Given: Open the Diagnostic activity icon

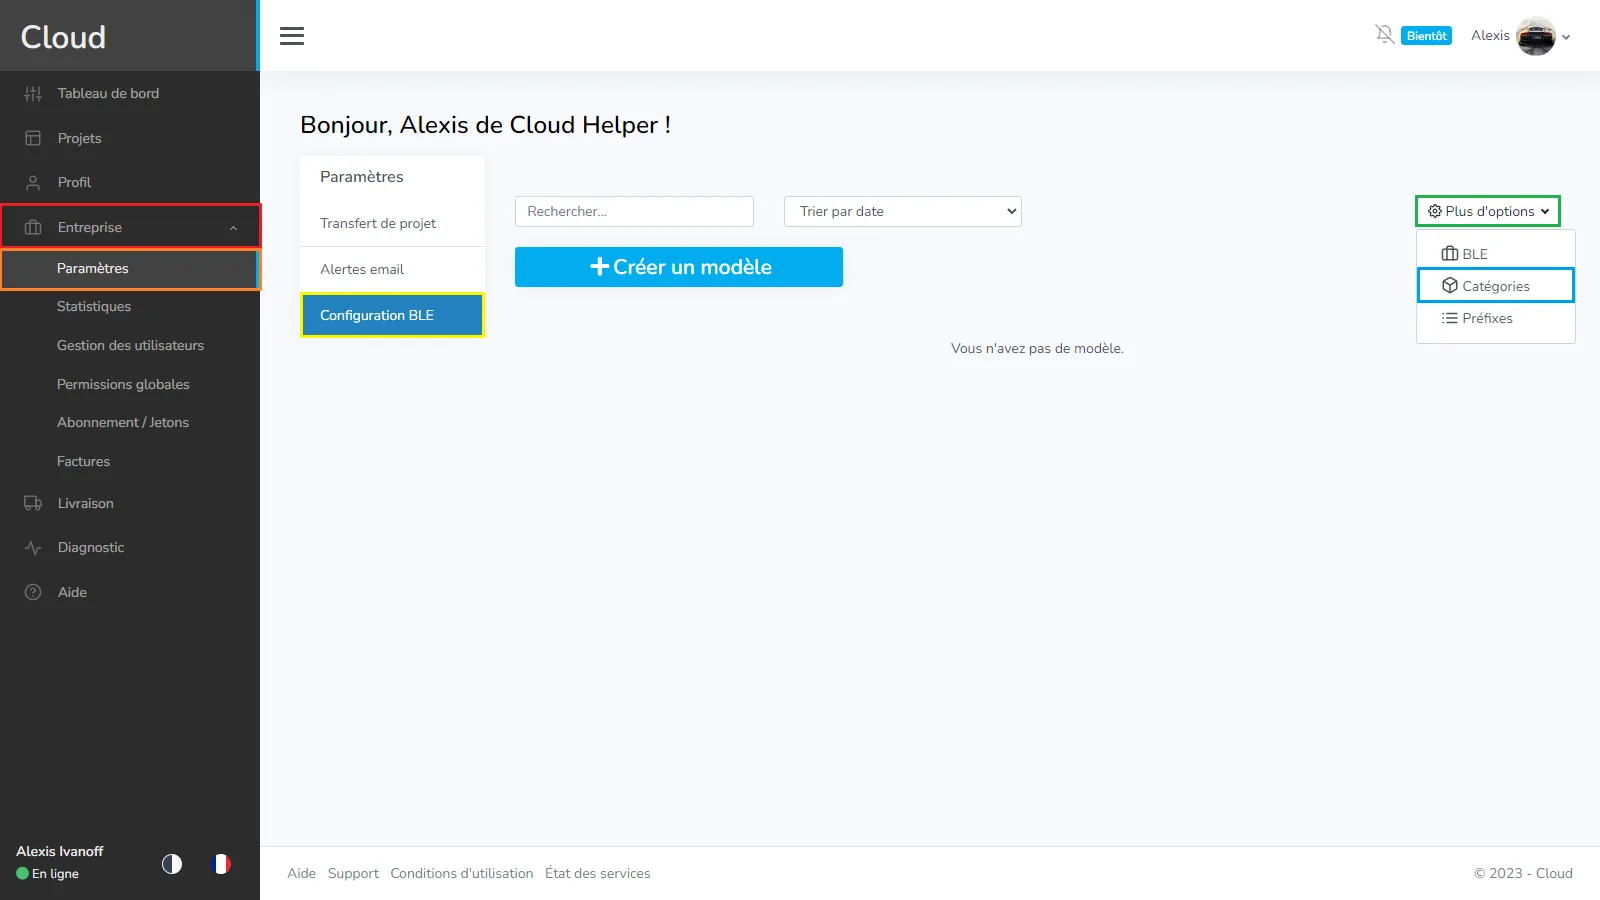Looking at the screenshot, I should 33,547.
